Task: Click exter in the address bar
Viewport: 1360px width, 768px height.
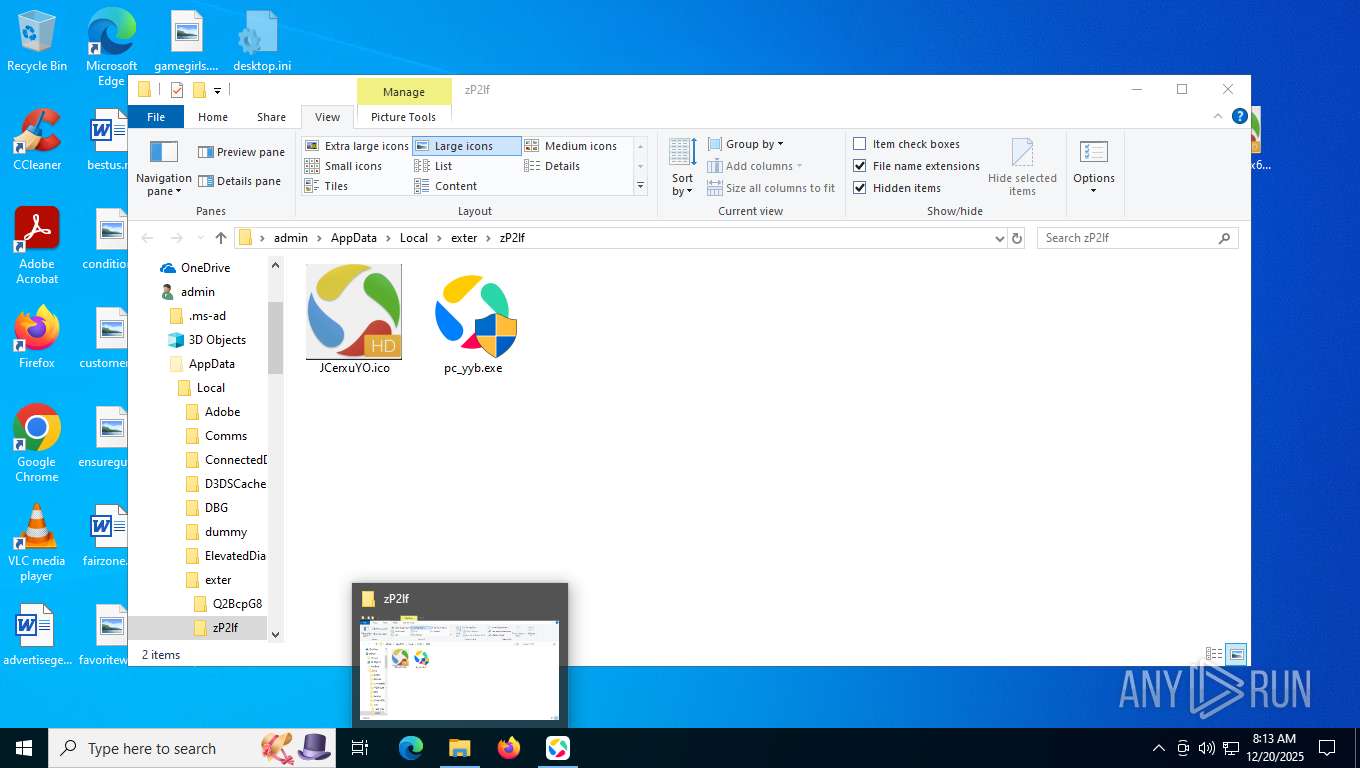Action: click(464, 238)
